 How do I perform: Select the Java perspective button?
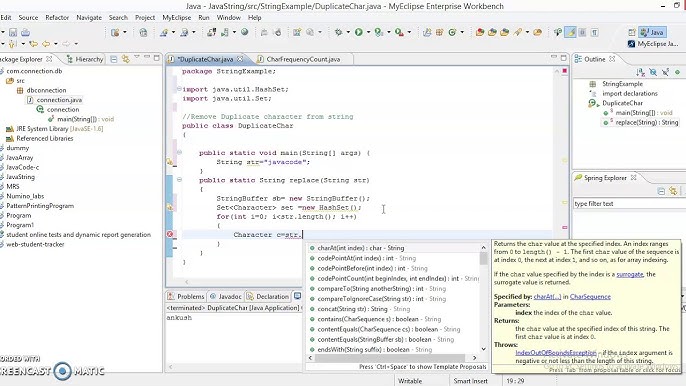click(x=652, y=32)
